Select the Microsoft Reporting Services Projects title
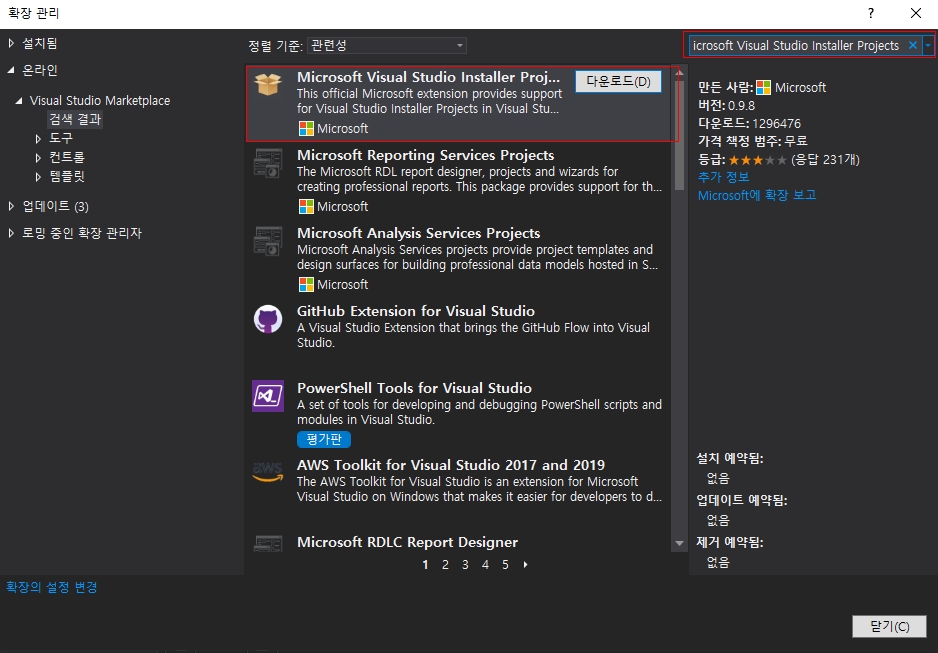938x653 pixels. 425,155
